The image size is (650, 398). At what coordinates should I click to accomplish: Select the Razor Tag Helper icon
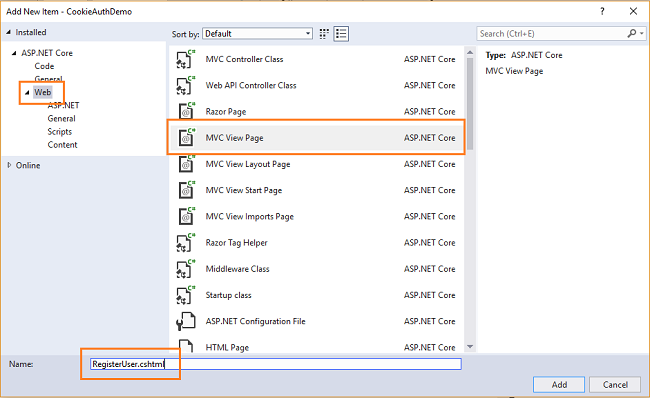(x=185, y=243)
